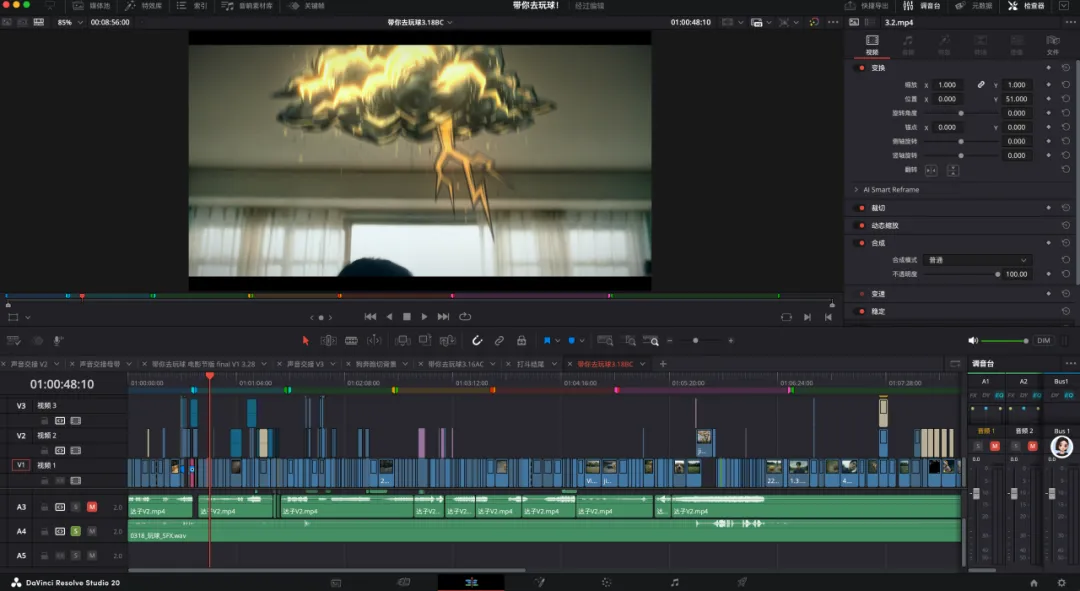The width and height of the screenshot is (1080, 591).
Task: Toggle timeline Snapping magnet icon
Action: click(477, 340)
